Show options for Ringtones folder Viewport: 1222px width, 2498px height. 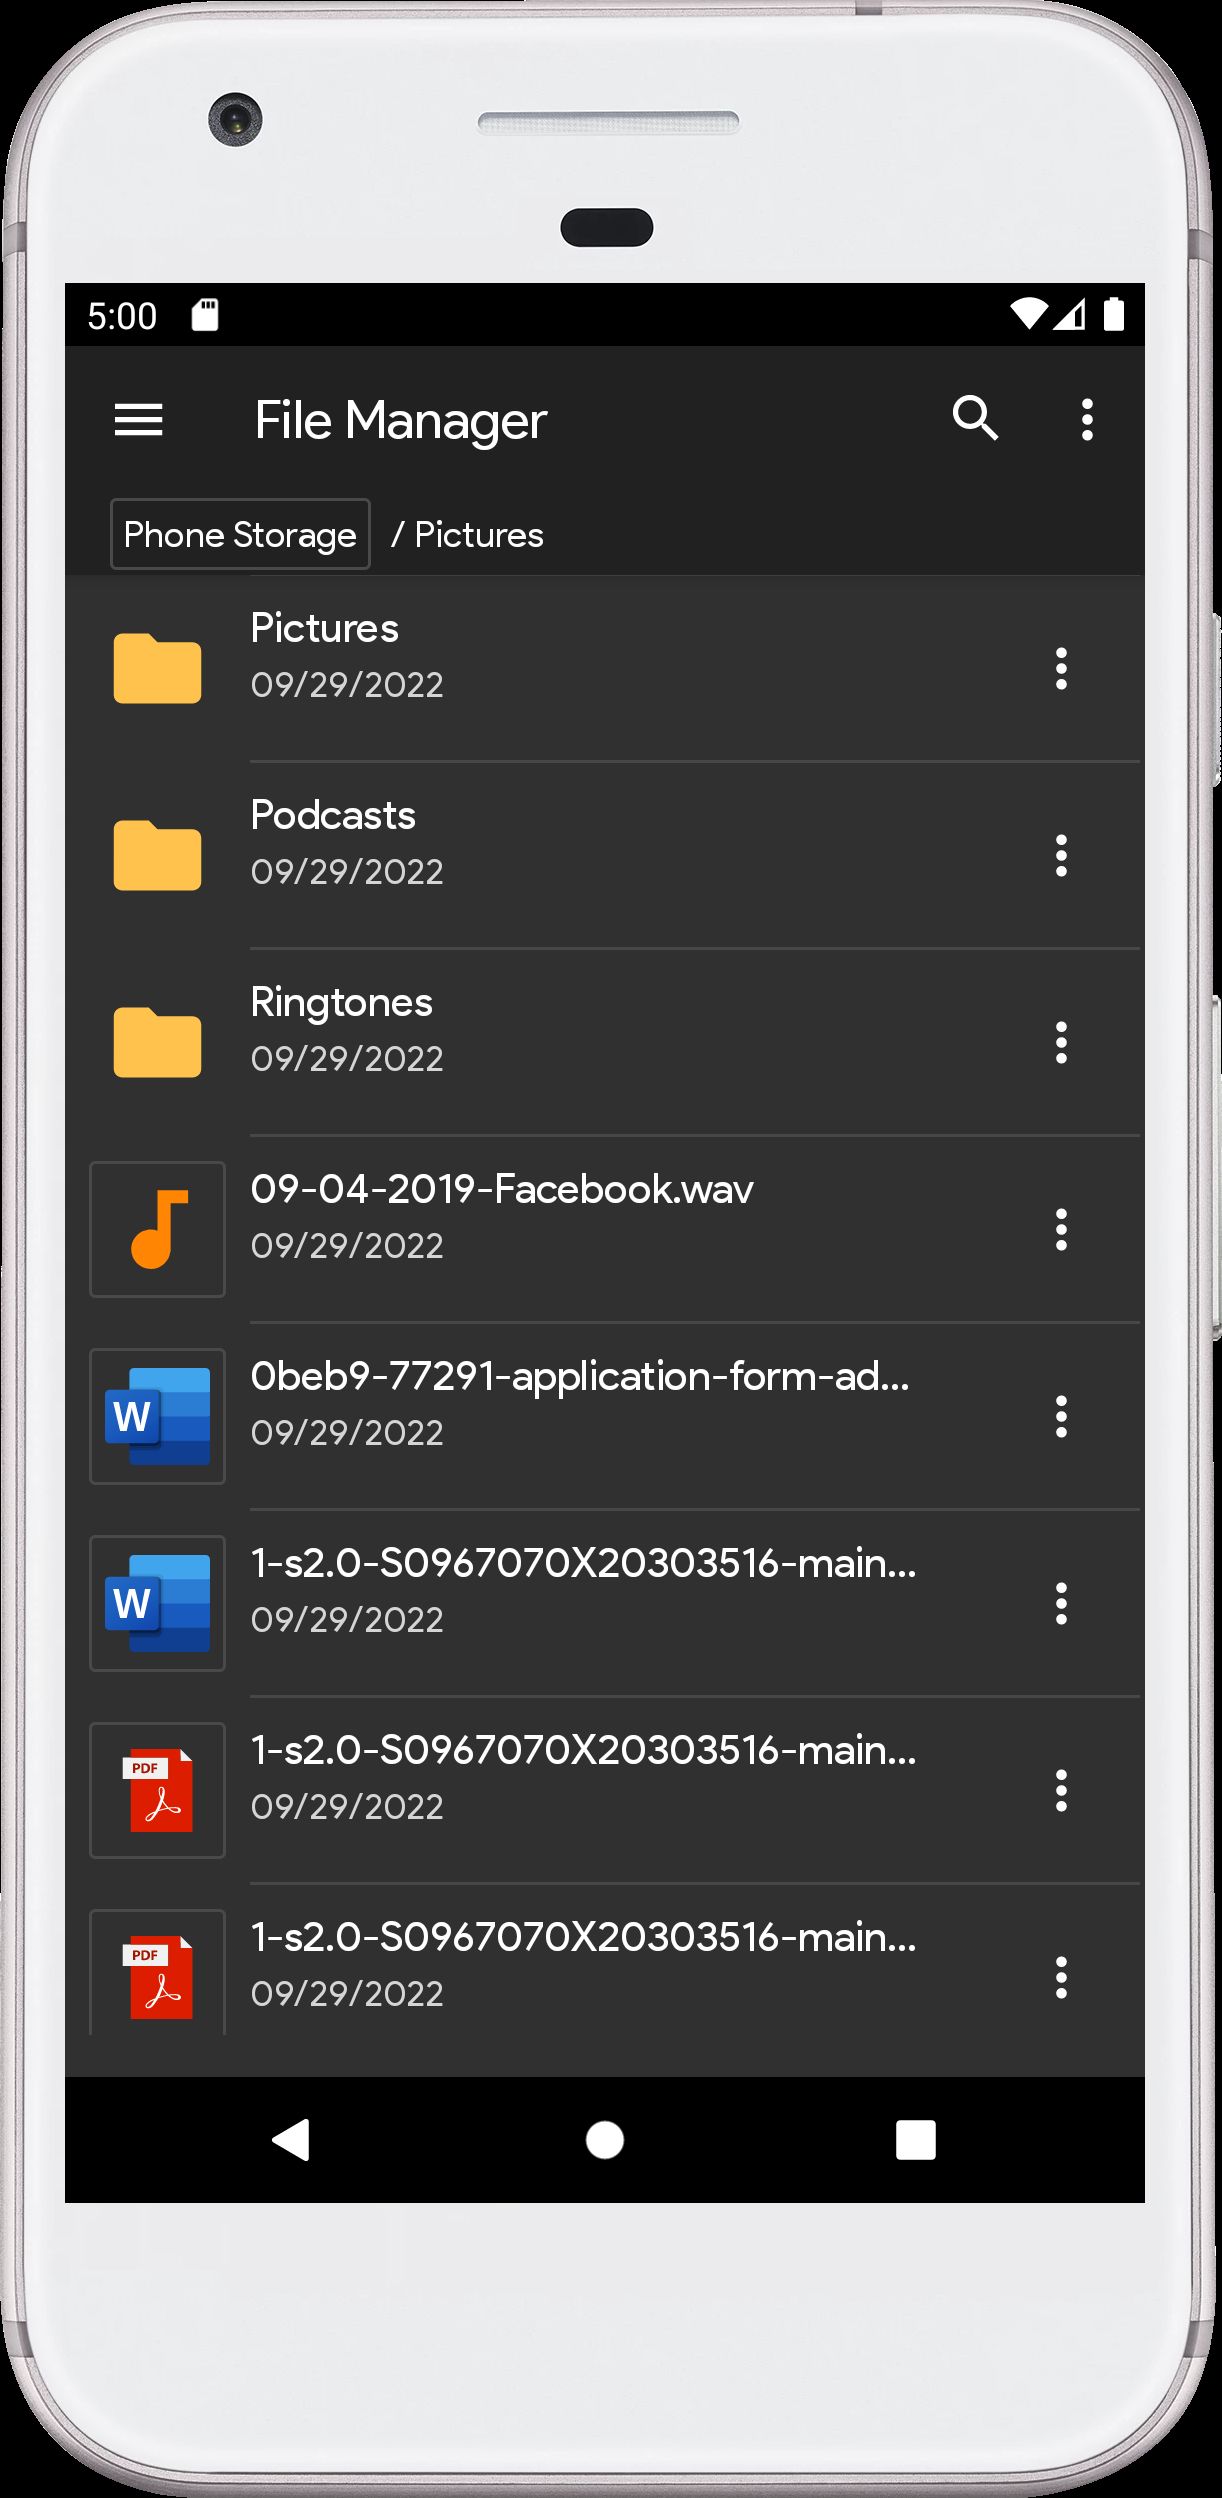[1061, 1042]
